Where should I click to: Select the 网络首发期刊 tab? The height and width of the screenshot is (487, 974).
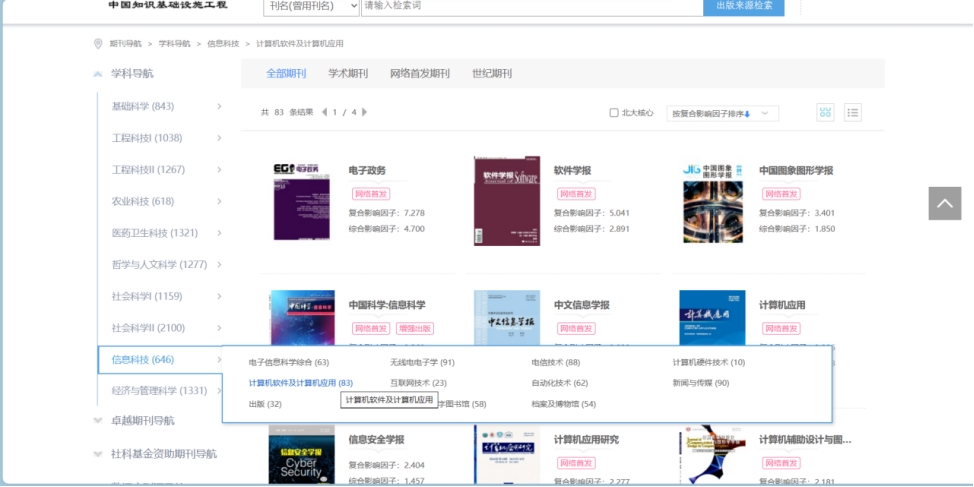click(x=420, y=73)
